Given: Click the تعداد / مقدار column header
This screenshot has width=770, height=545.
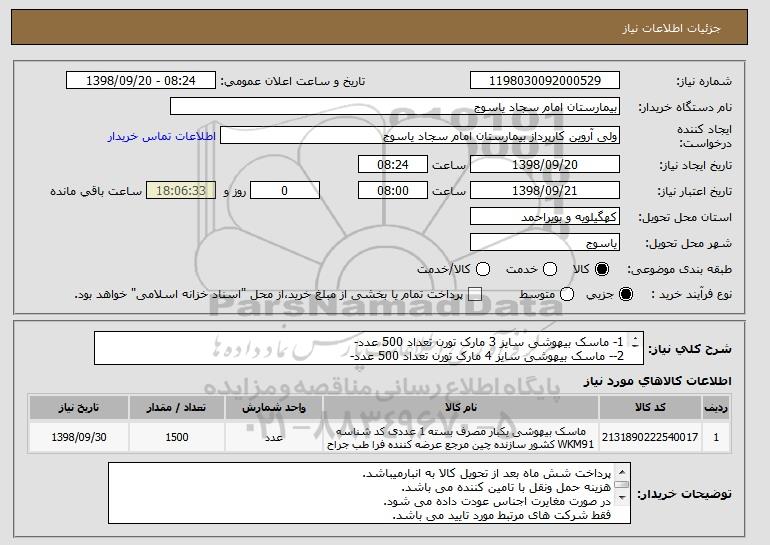Looking at the screenshot, I should (177, 408).
